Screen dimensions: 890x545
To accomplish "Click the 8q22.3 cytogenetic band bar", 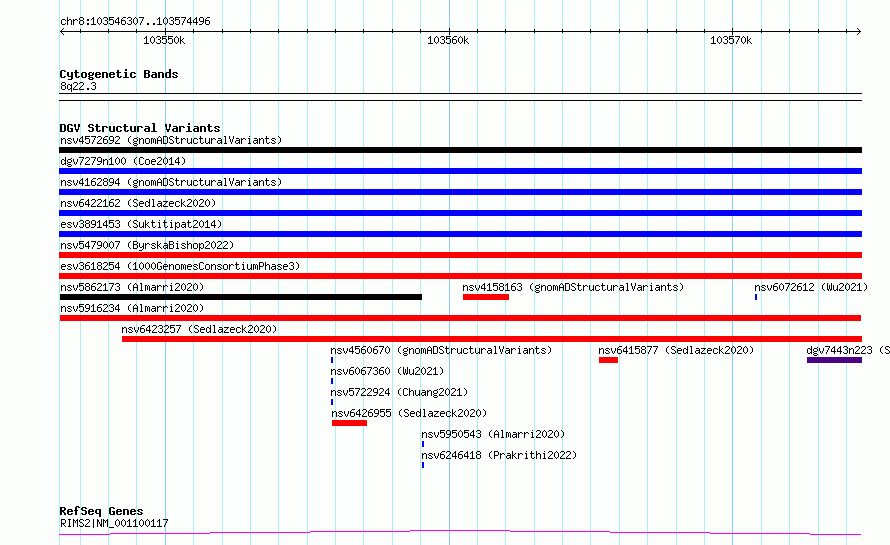I will point(460,97).
